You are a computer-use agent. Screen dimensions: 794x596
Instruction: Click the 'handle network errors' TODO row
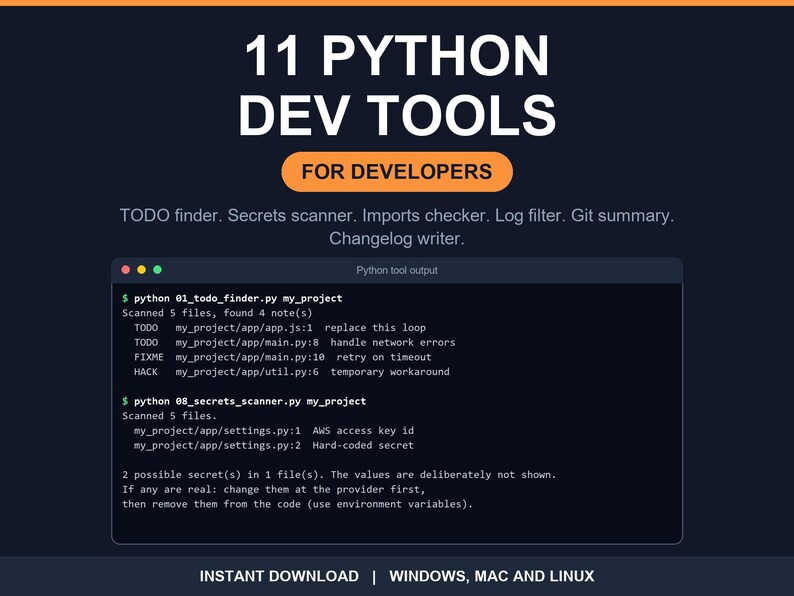pos(294,342)
